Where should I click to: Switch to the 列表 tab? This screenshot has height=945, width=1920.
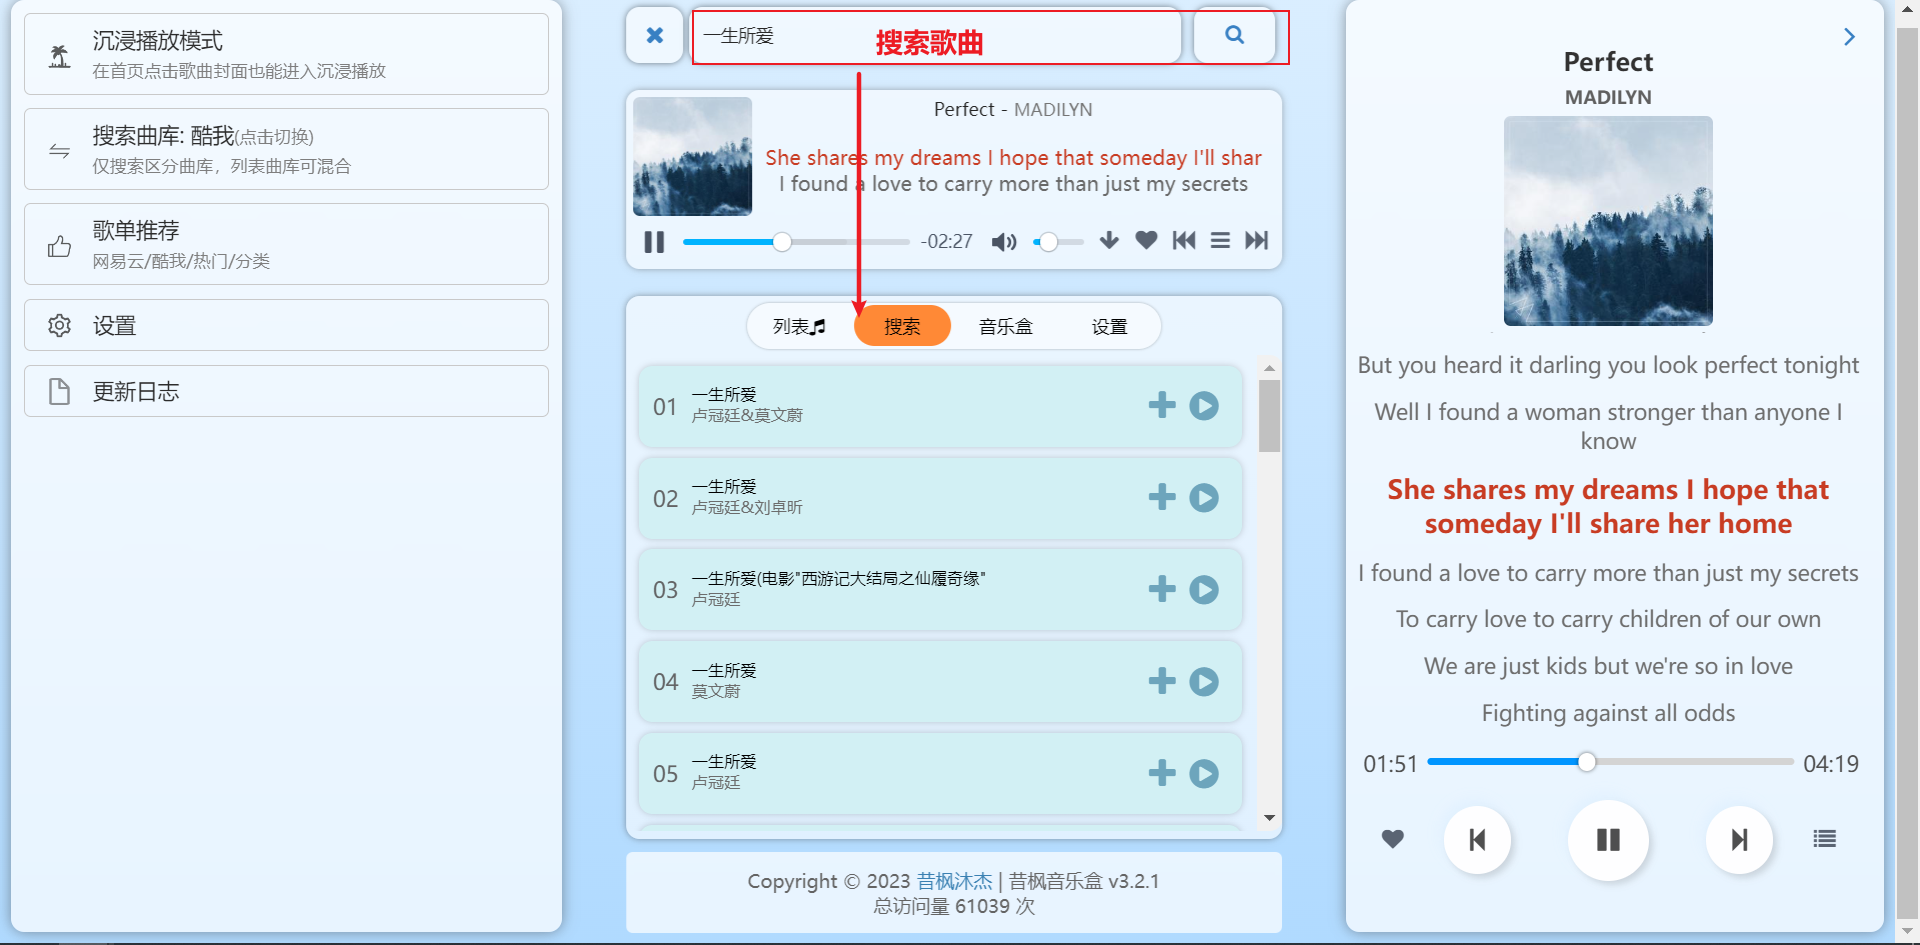[800, 327]
